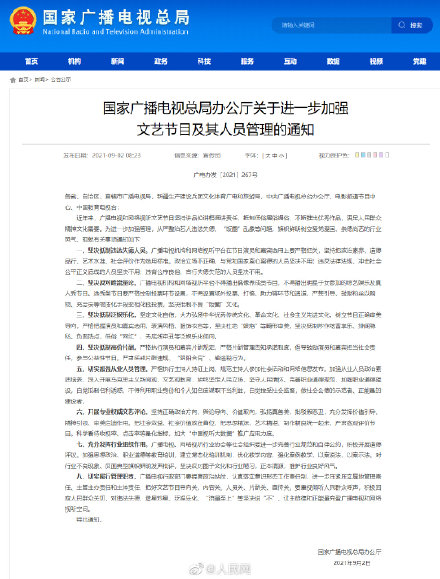Screen dimensions: 440x579
Task: Choose the white eye-protection color swatch
Action: 387,155
